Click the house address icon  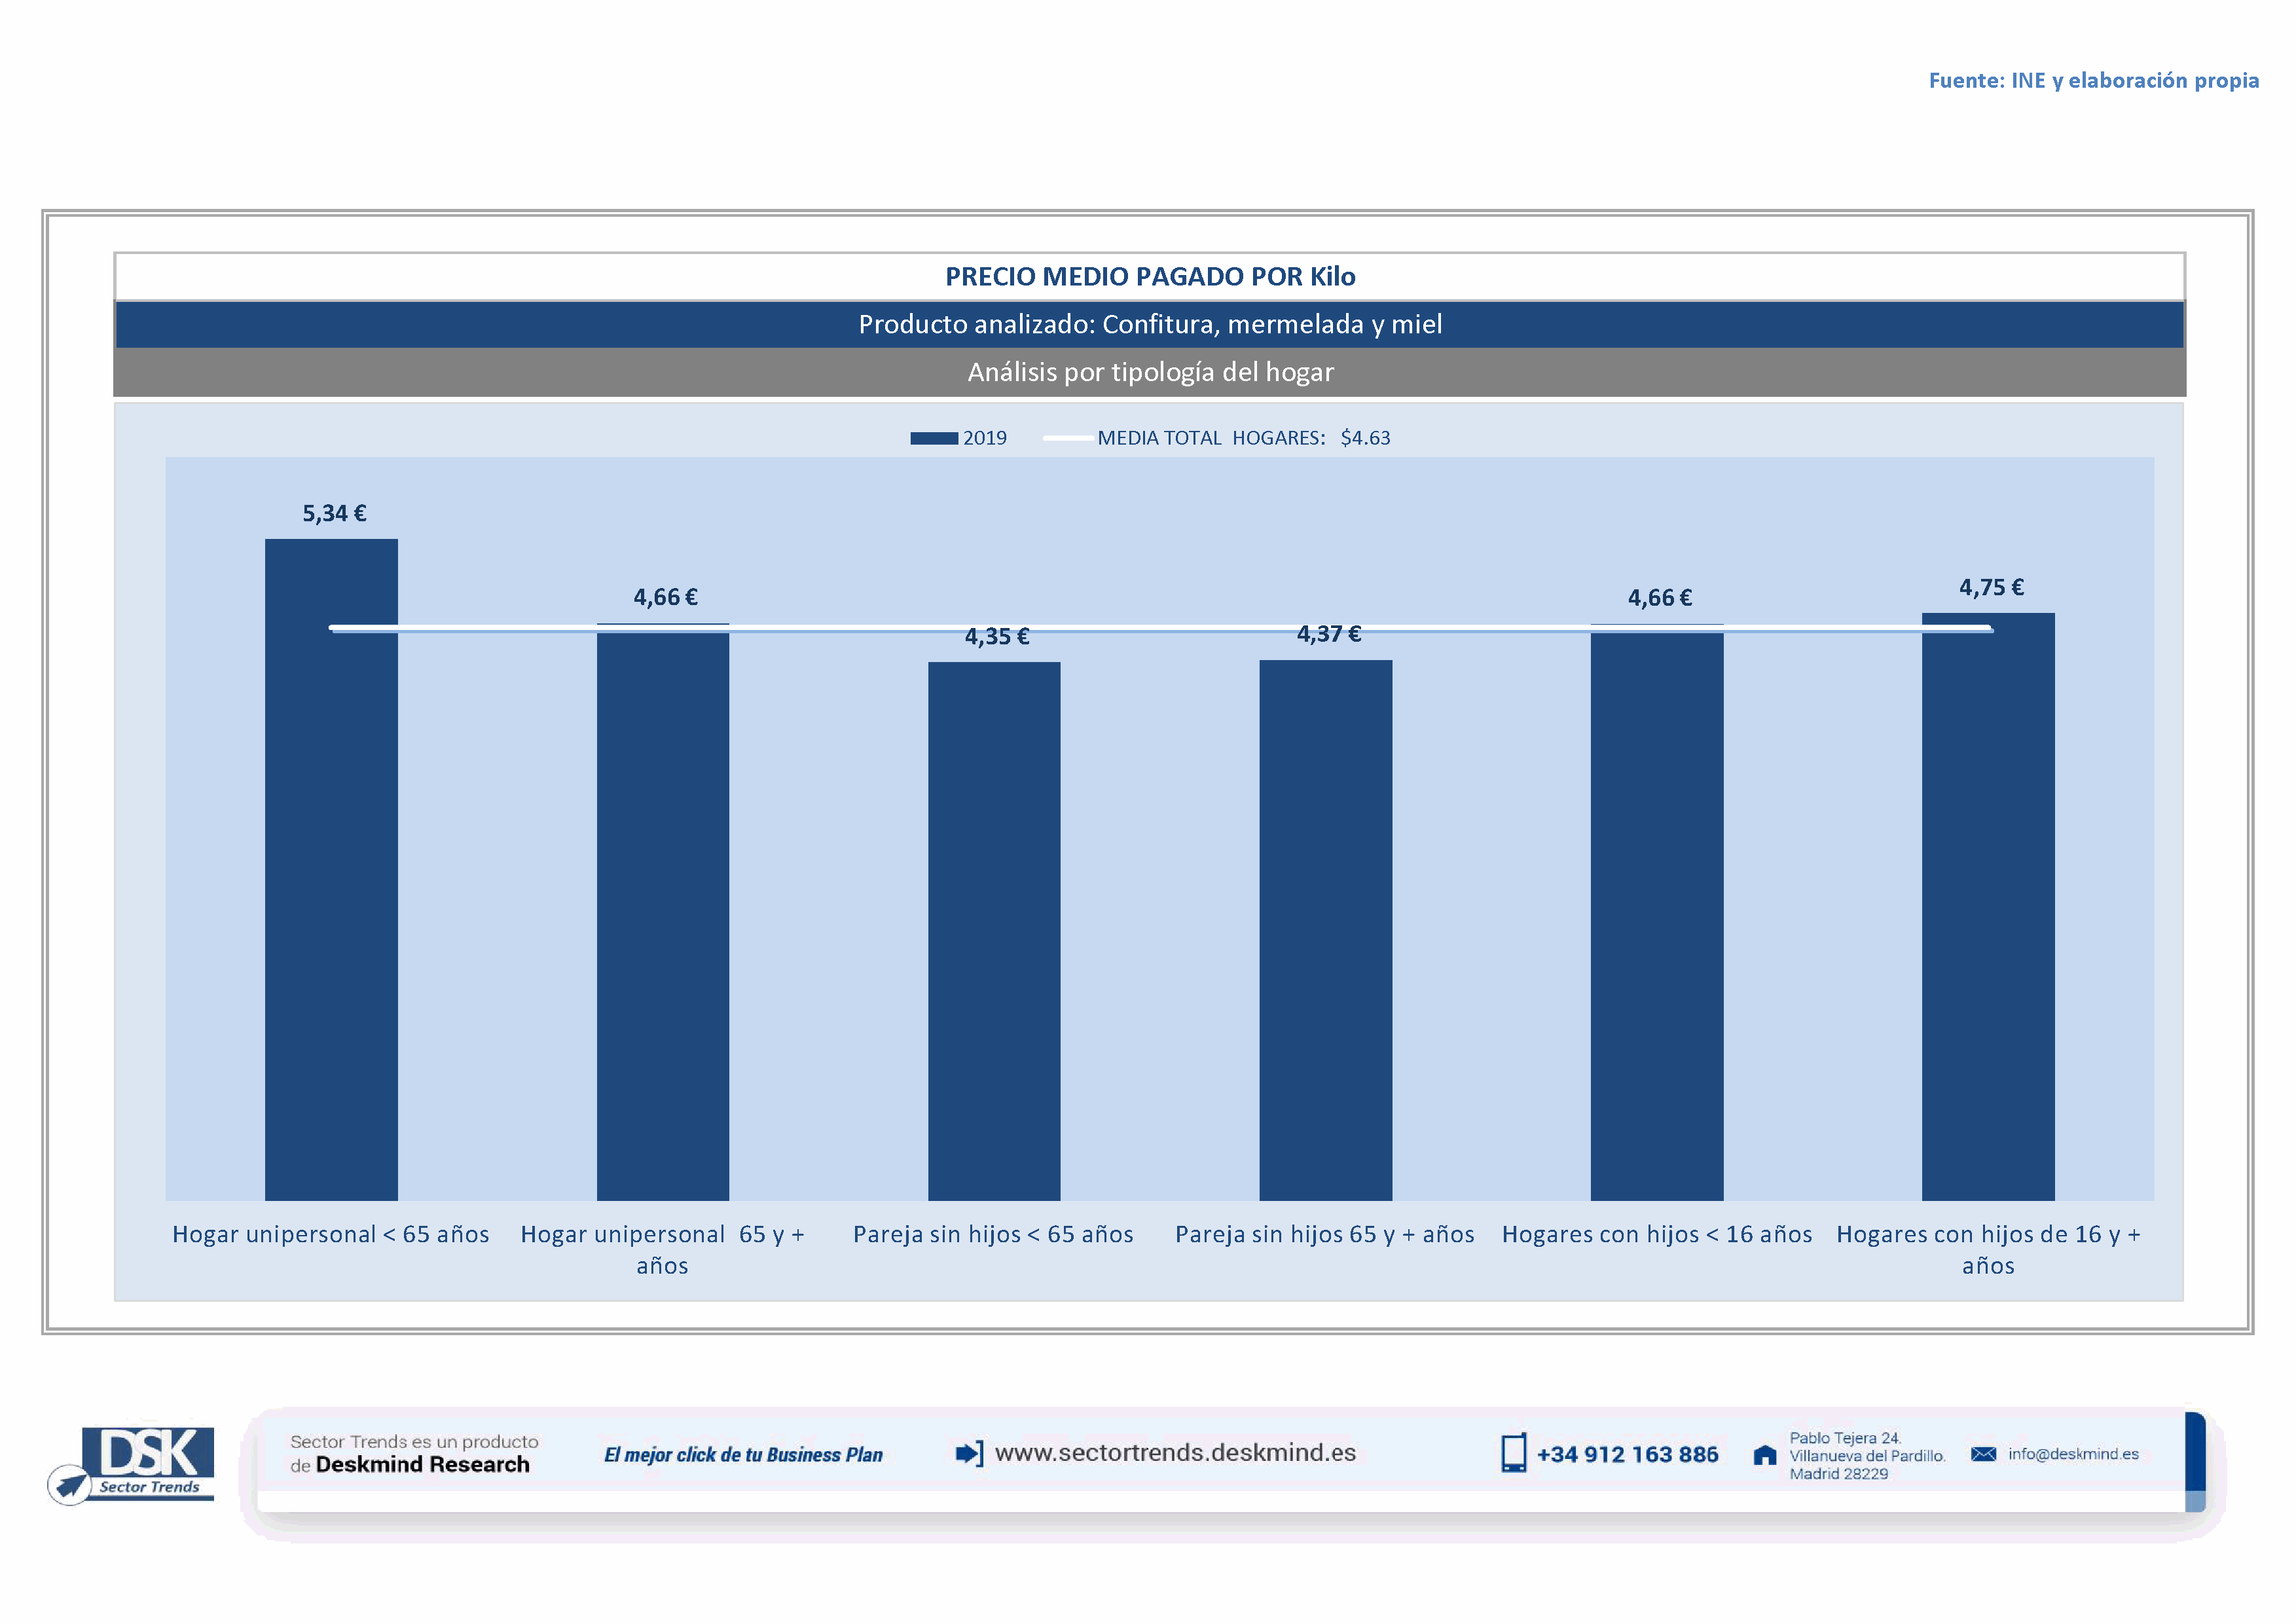(1765, 1456)
